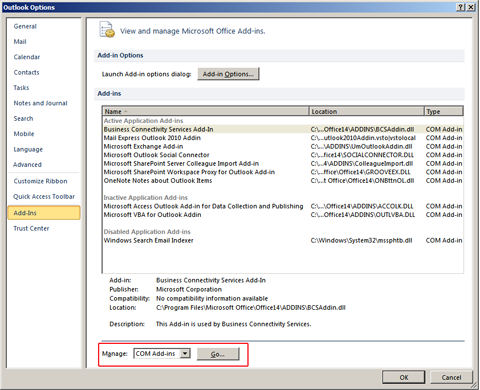The width and height of the screenshot is (480, 390).
Task: Click the ACCOLK.DLL location cell
Action: pos(362,206)
